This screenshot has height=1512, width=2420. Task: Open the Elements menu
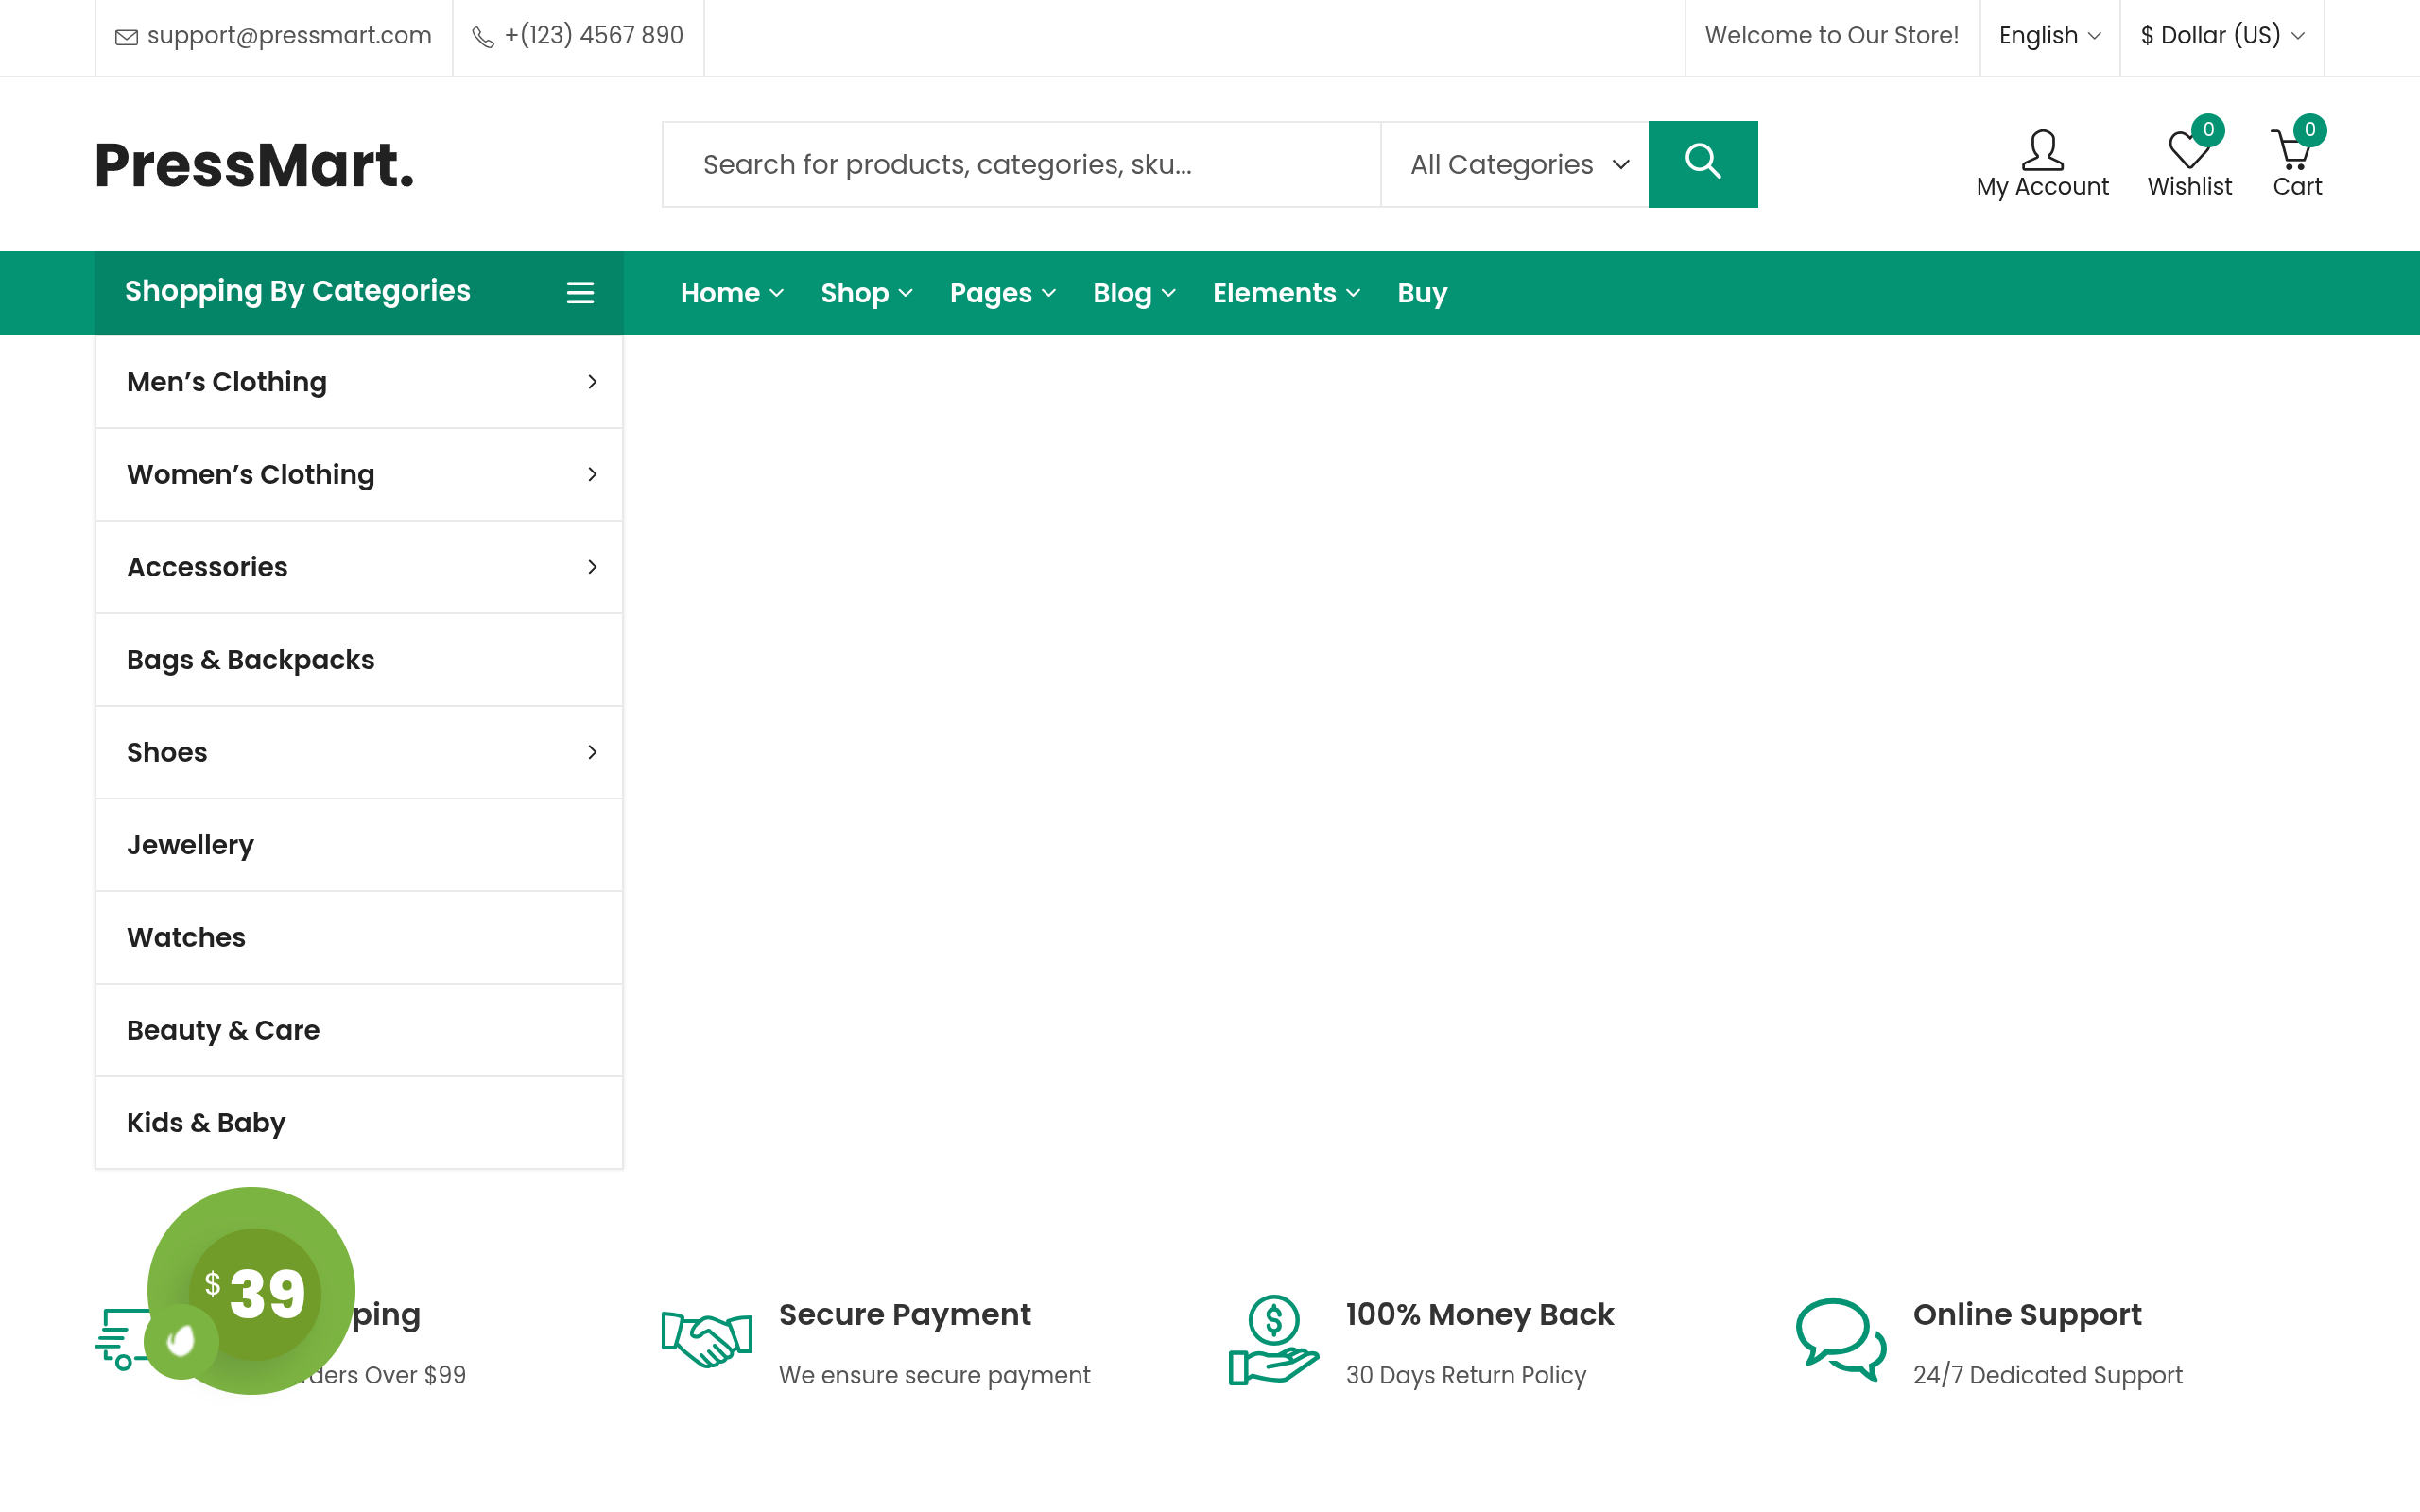(x=1286, y=293)
